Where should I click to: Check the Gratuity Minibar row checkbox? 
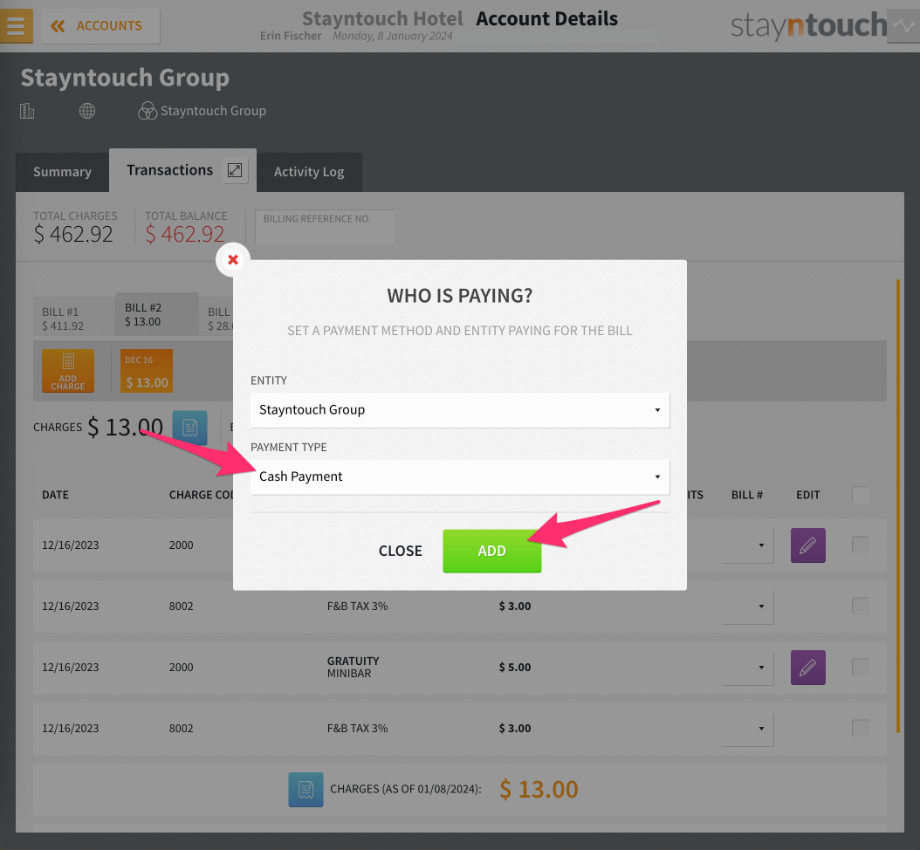click(861, 667)
